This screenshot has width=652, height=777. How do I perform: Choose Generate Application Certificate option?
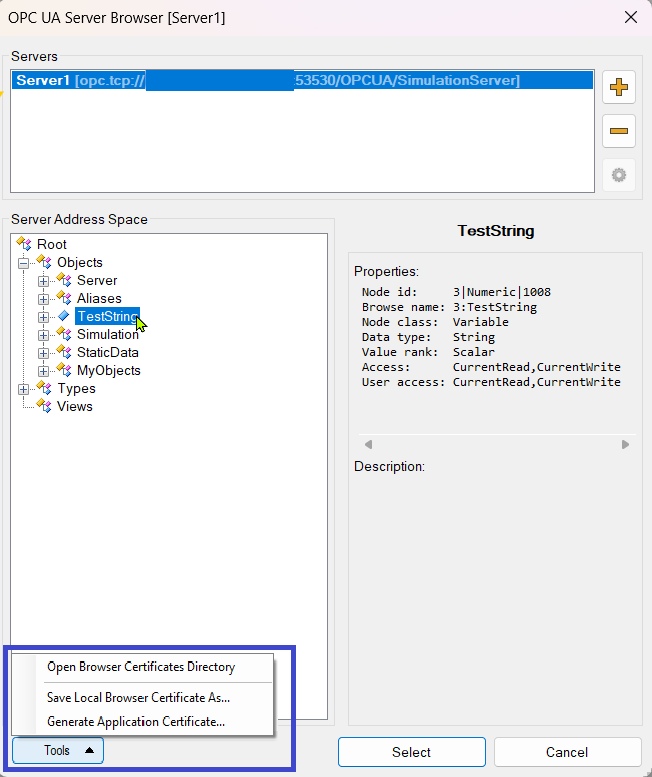(136, 721)
